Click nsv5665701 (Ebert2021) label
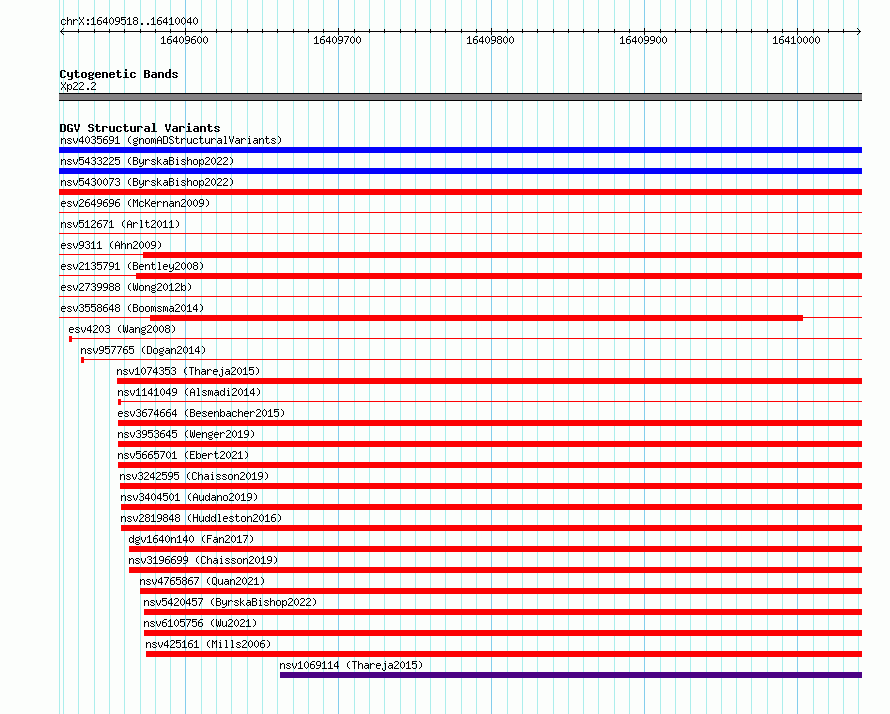The image size is (890, 714). click(183, 455)
